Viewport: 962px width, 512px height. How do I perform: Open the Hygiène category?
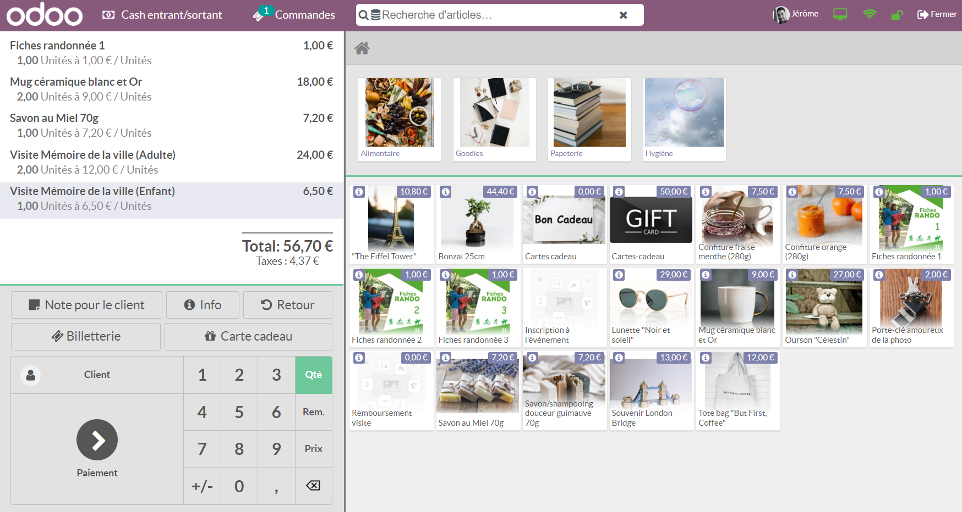[685, 119]
